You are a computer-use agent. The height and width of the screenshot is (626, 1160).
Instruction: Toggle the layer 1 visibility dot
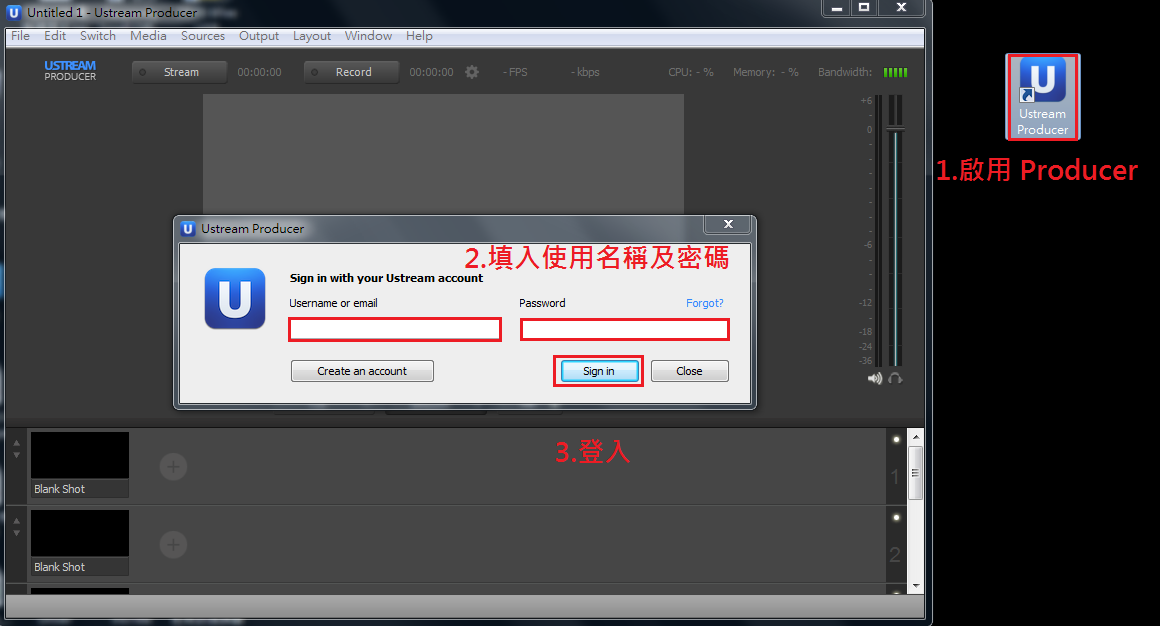(896, 439)
